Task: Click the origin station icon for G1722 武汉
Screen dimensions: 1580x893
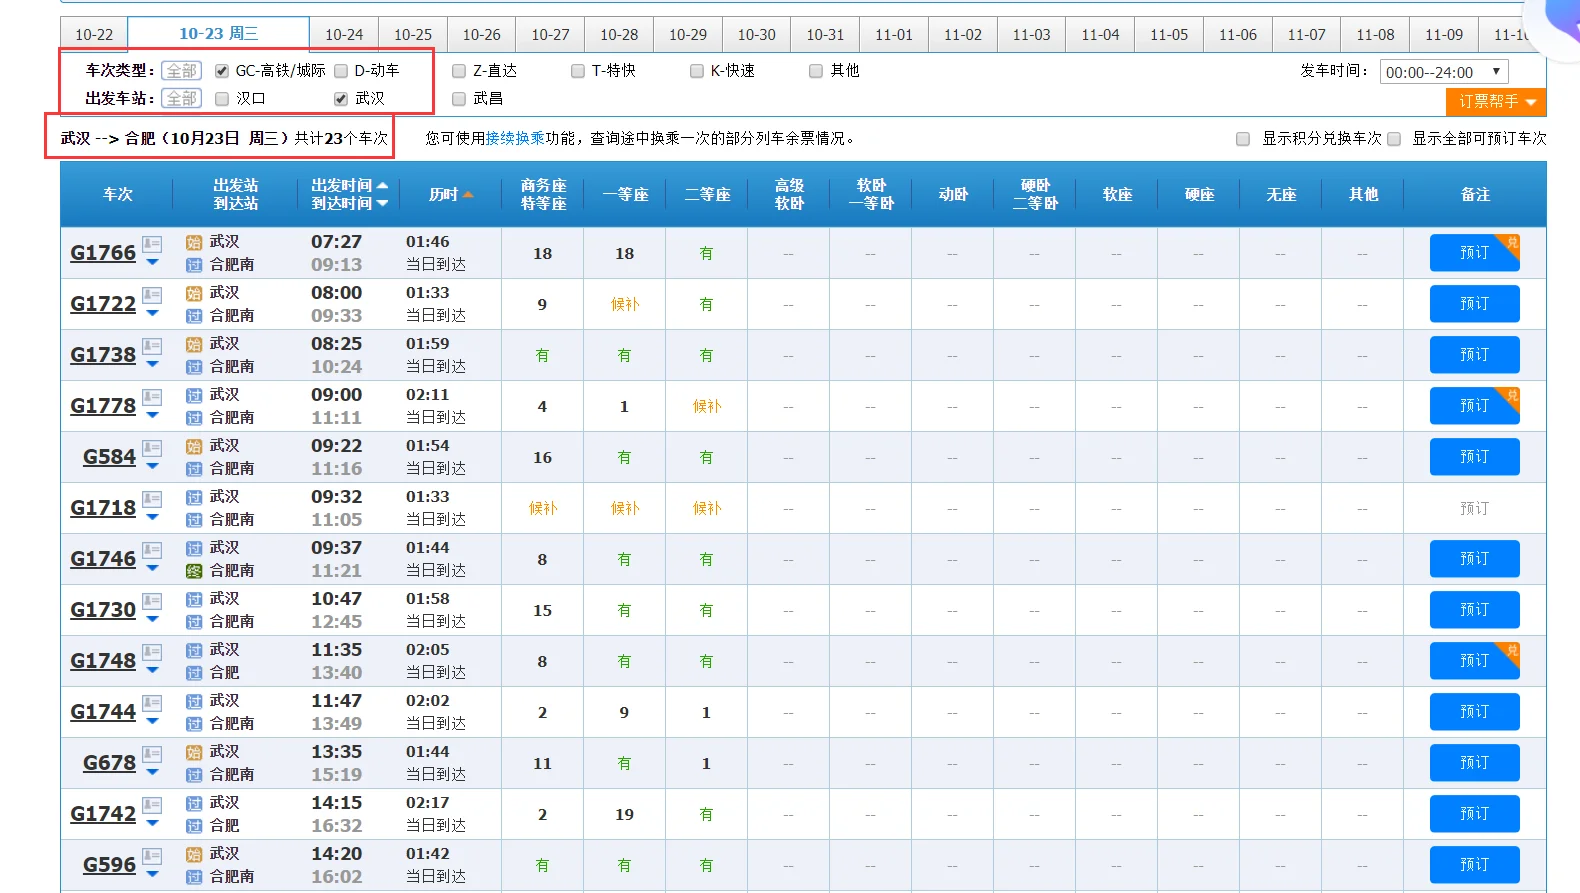Action: (x=194, y=294)
